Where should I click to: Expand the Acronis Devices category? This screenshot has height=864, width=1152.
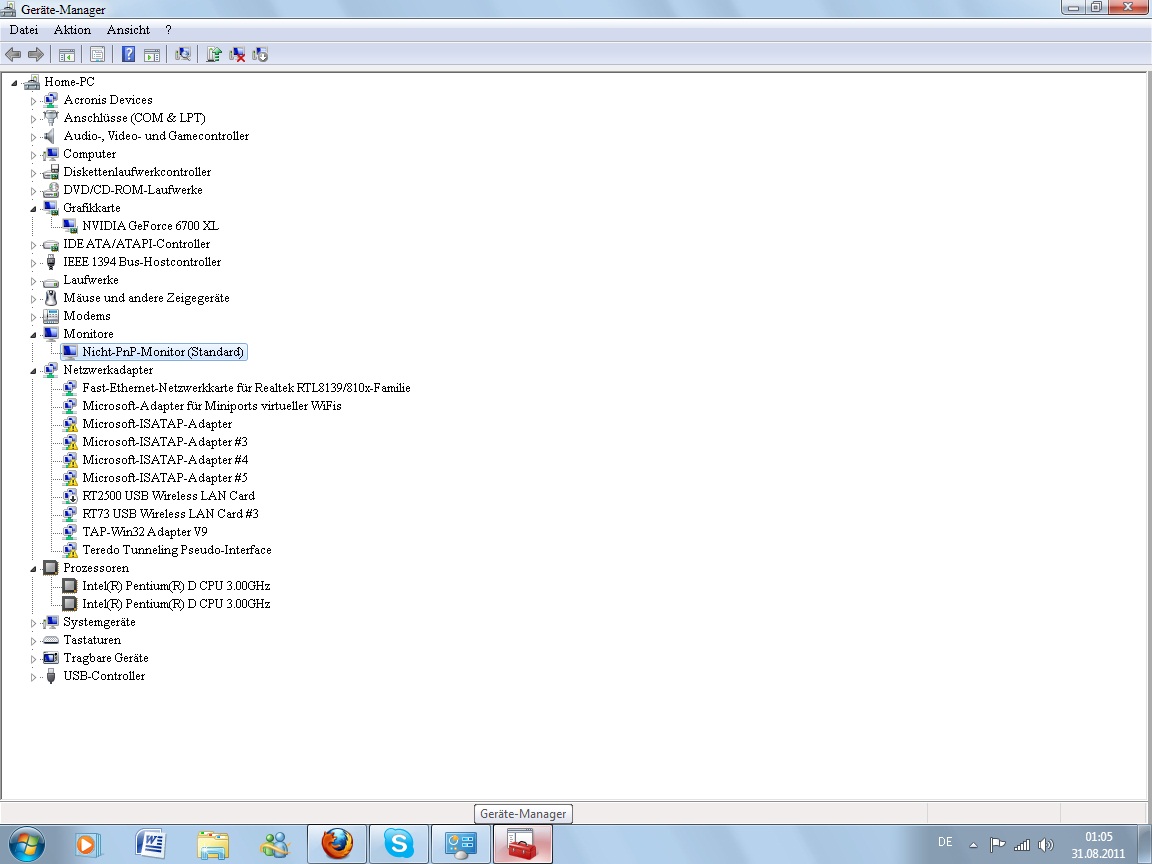pyautogui.click(x=33, y=101)
